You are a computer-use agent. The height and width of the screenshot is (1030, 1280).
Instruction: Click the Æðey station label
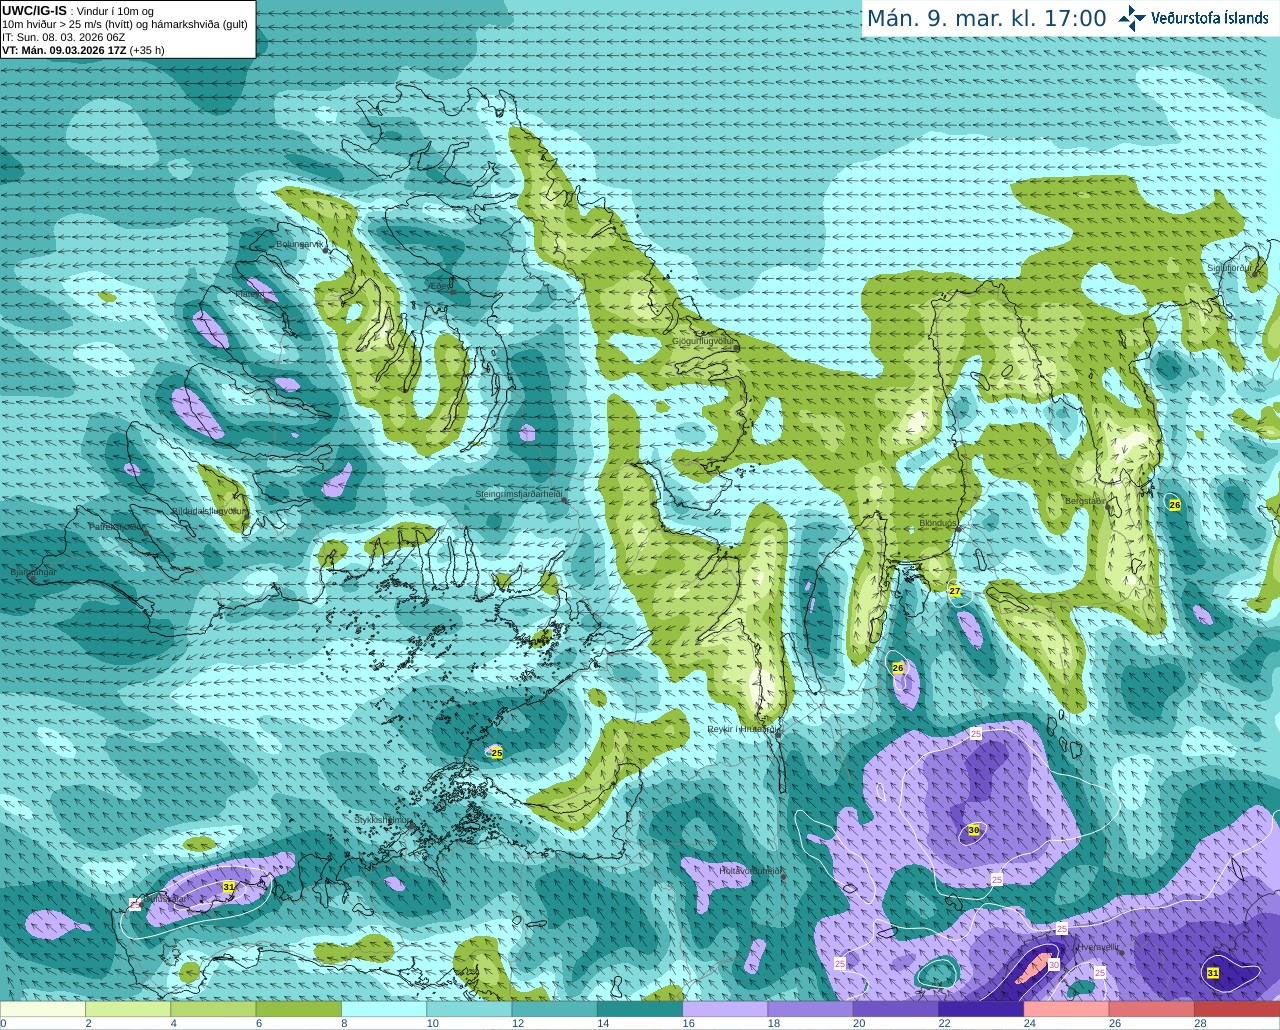click(x=439, y=286)
